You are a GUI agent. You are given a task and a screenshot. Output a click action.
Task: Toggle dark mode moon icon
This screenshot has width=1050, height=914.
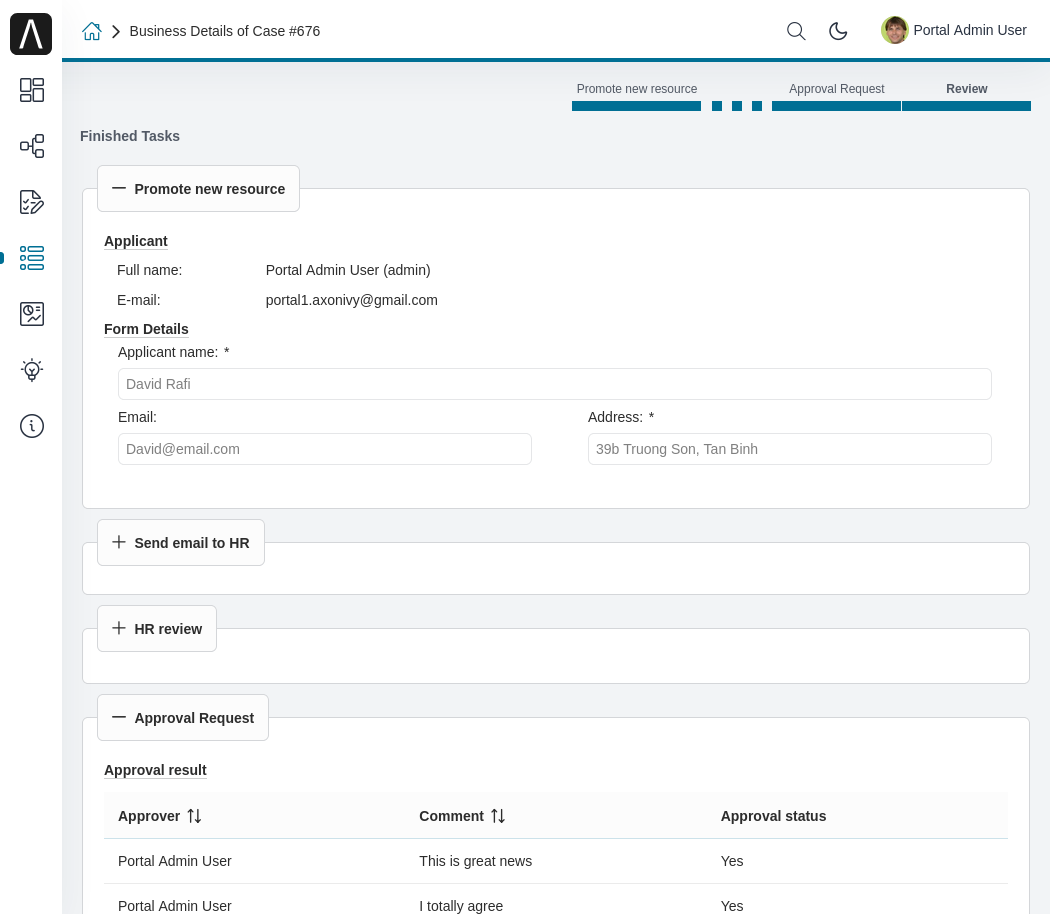pos(838,31)
